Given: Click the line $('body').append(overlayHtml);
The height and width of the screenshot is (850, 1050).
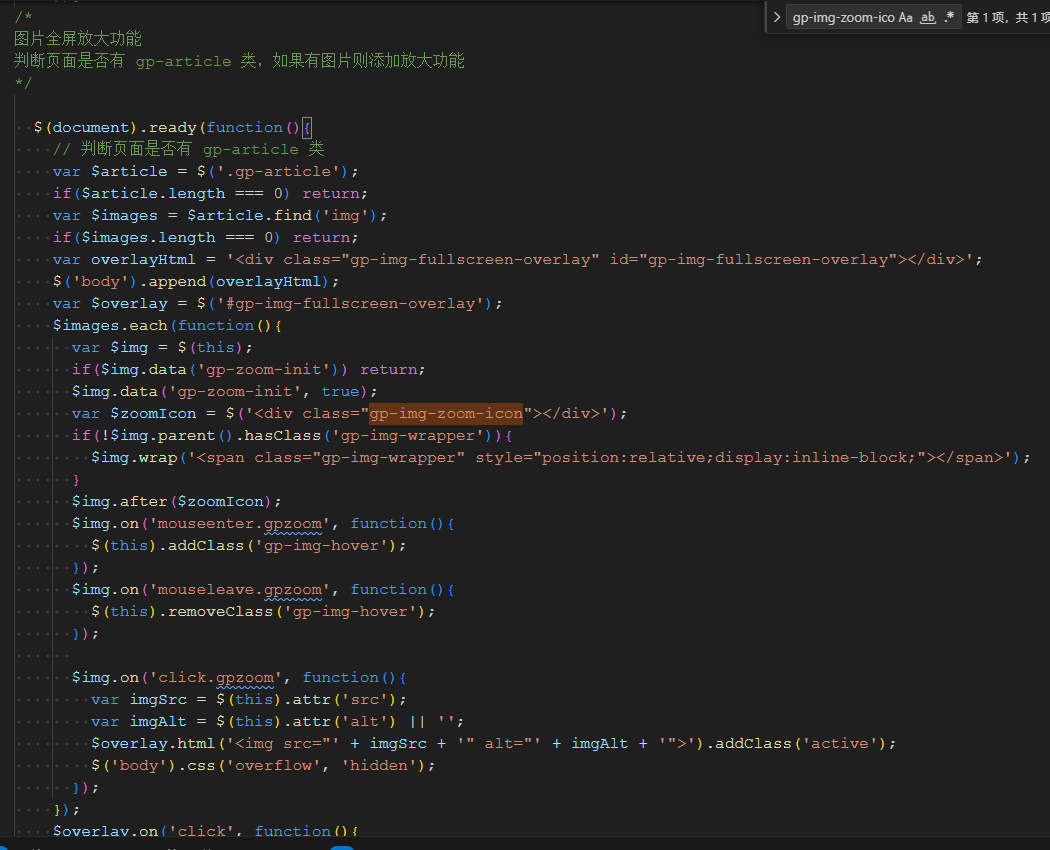Looking at the screenshot, I should click(x=196, y=281).
